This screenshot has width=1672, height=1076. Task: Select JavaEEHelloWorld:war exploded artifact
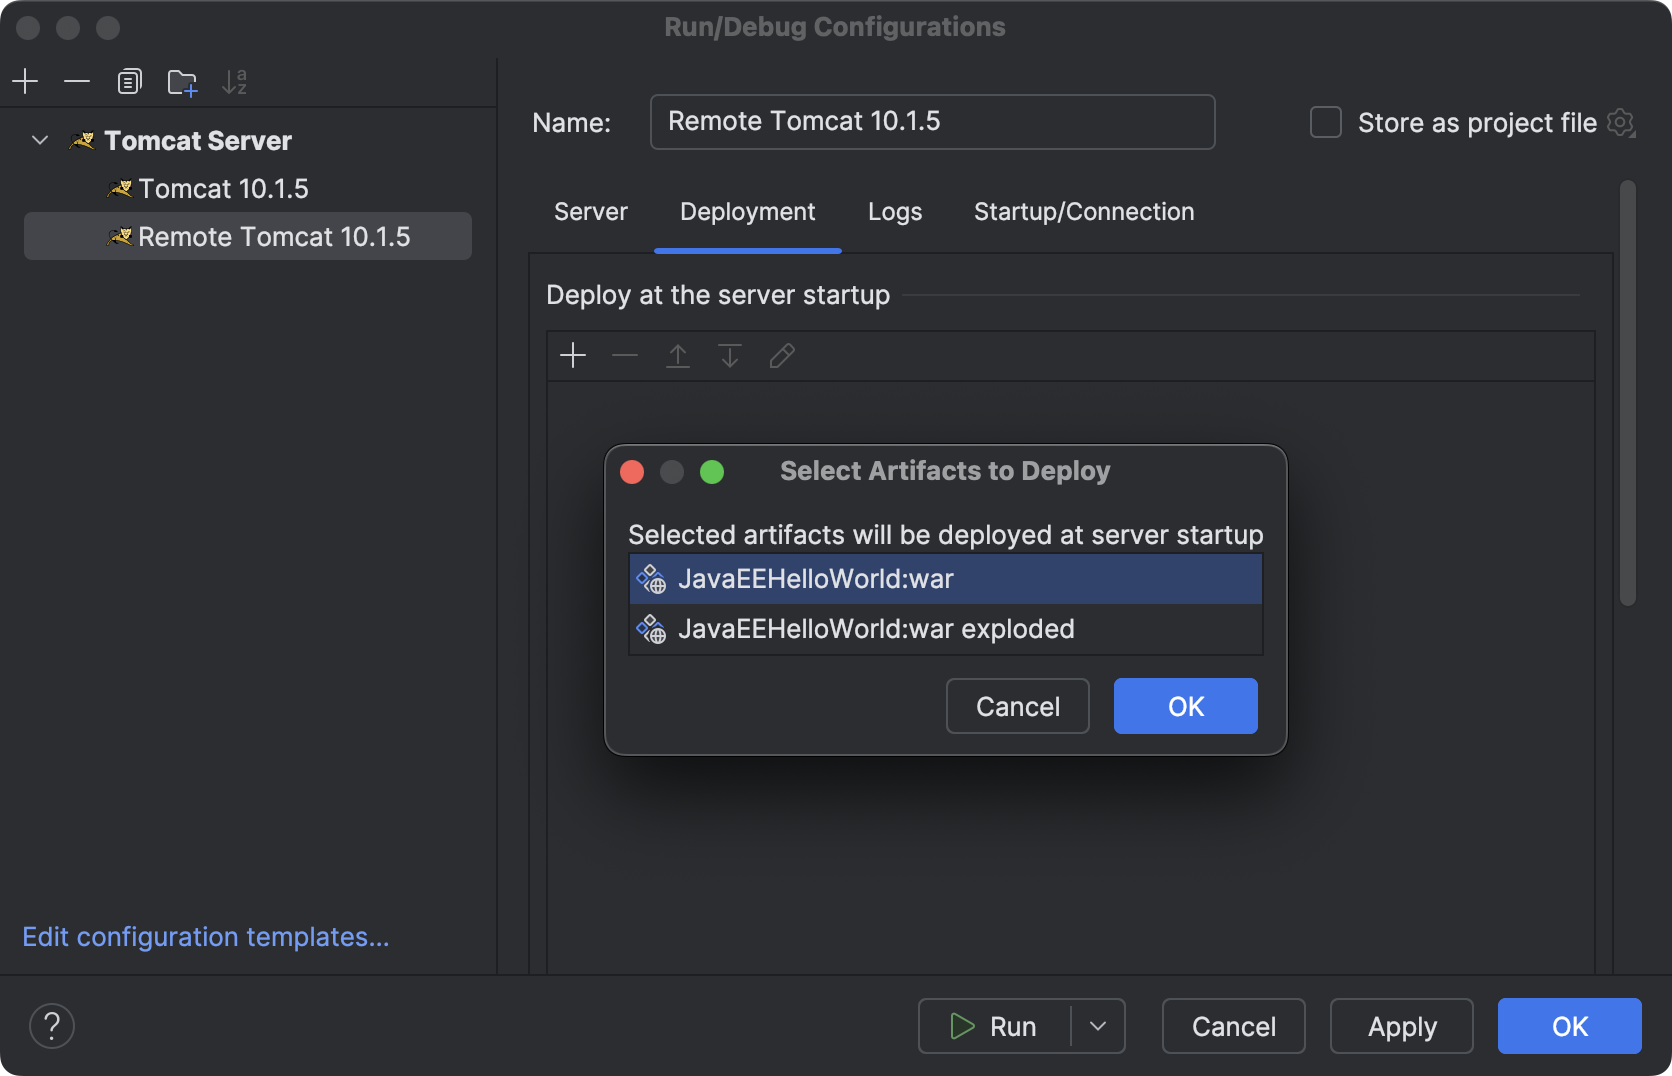coord(877,629)
